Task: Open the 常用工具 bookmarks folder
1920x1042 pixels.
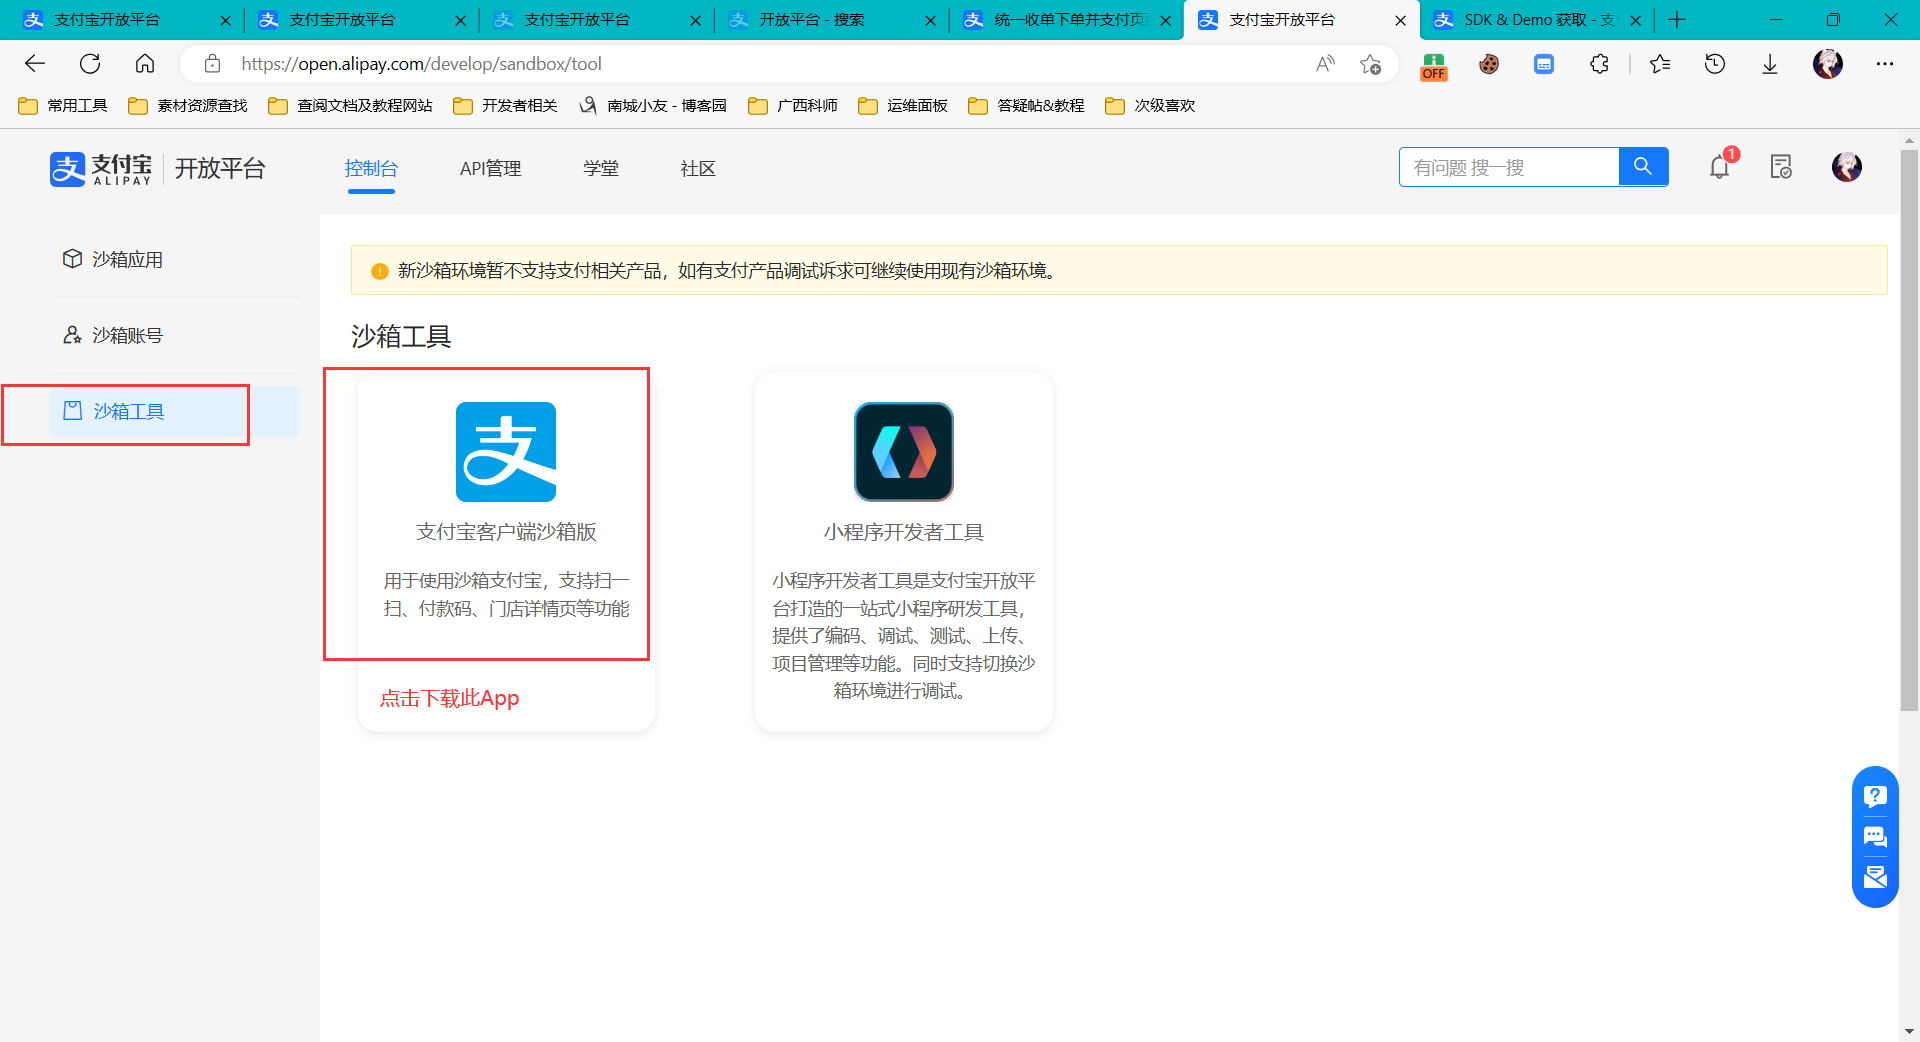Action: pos(63,106)
